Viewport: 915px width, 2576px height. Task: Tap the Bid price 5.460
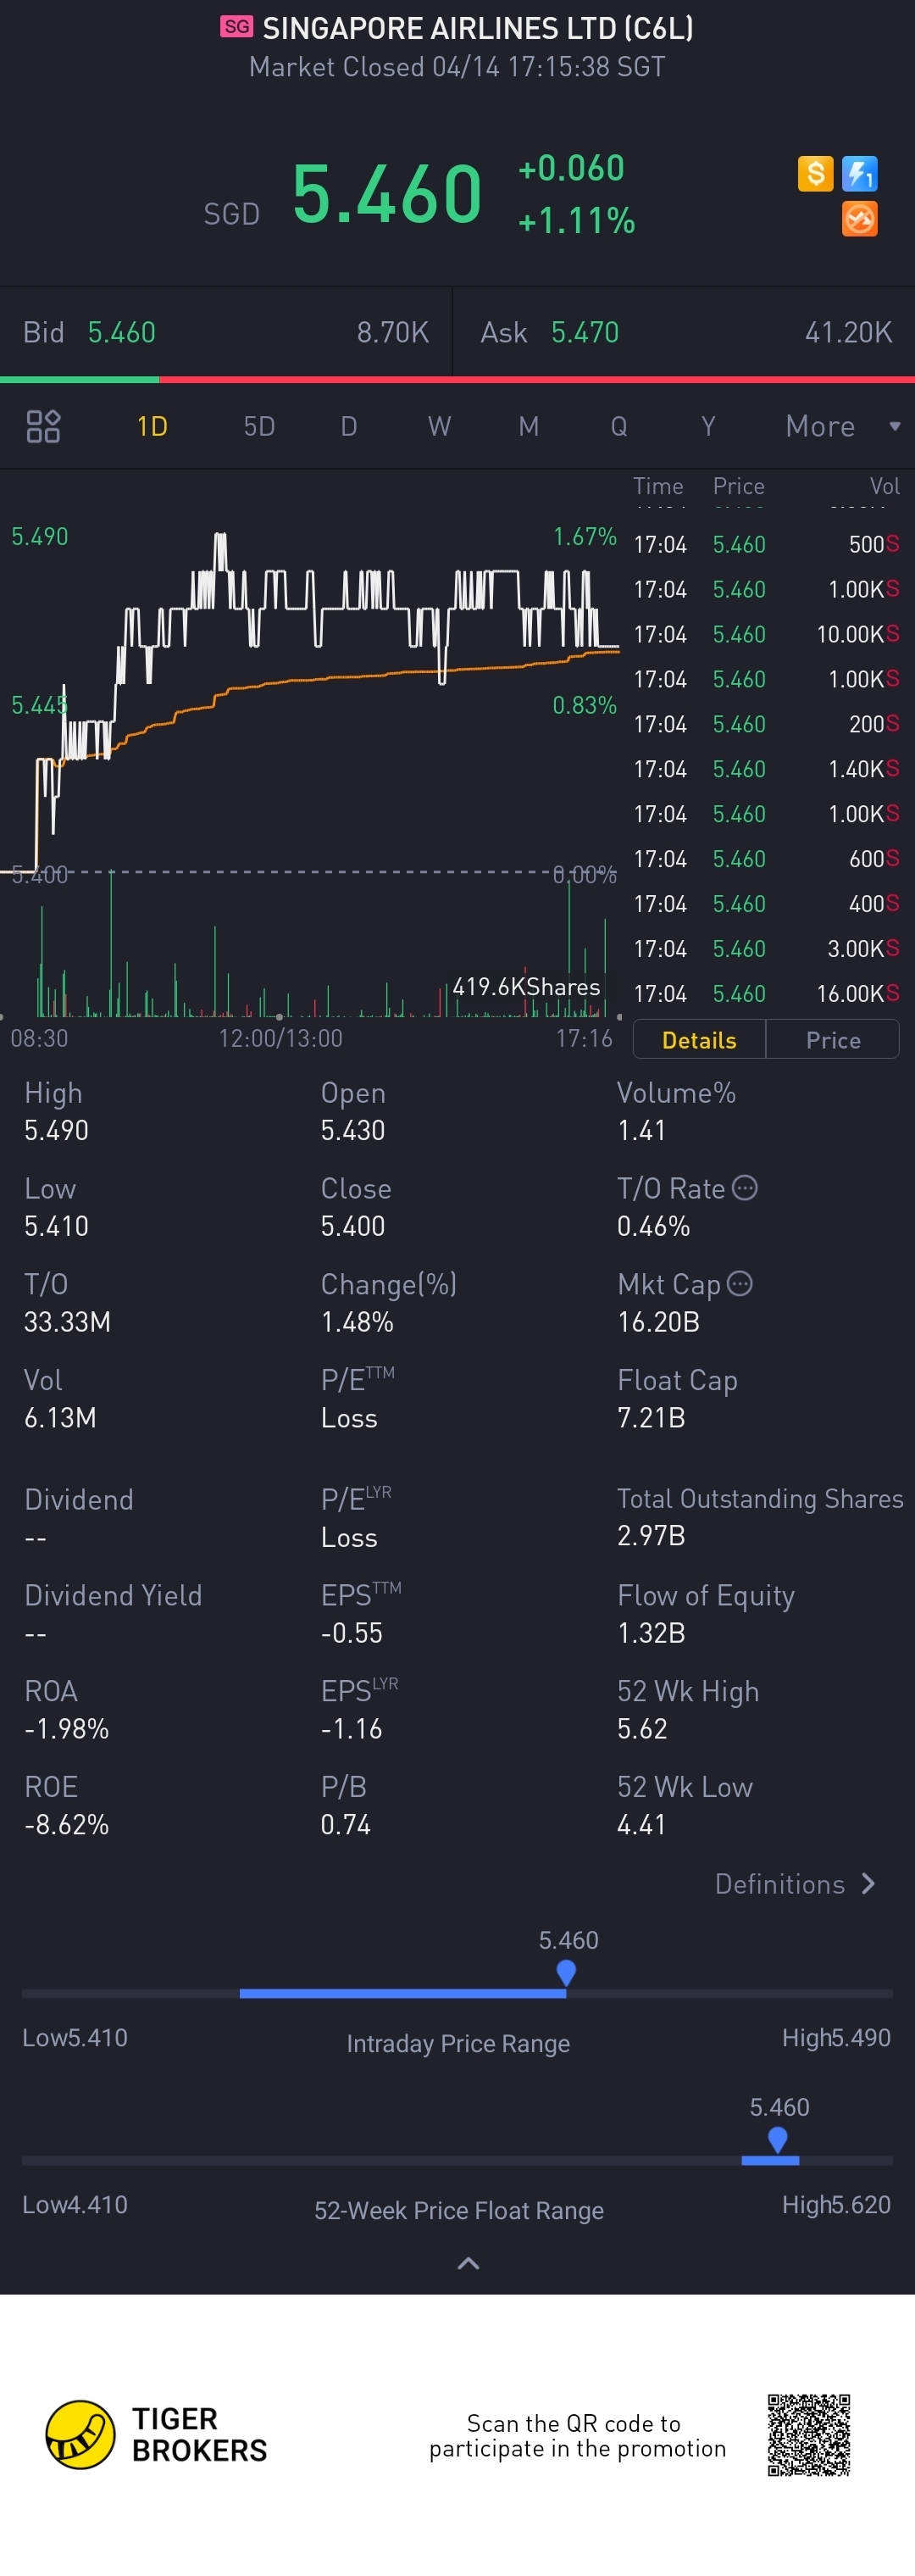click(x=122, y=332)
